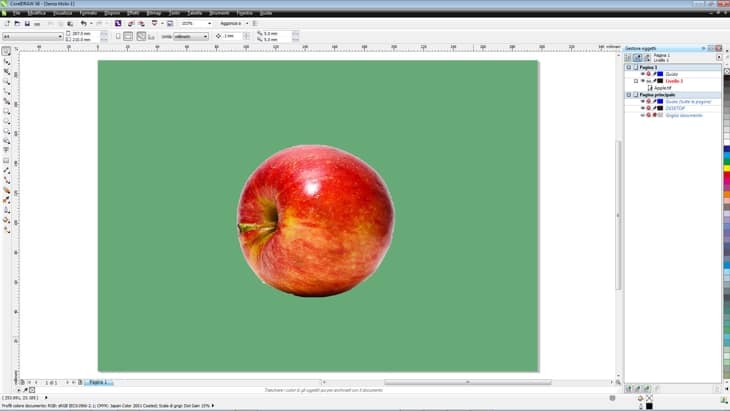
Task: Select the Shape tool
Action: click(7, 61)
